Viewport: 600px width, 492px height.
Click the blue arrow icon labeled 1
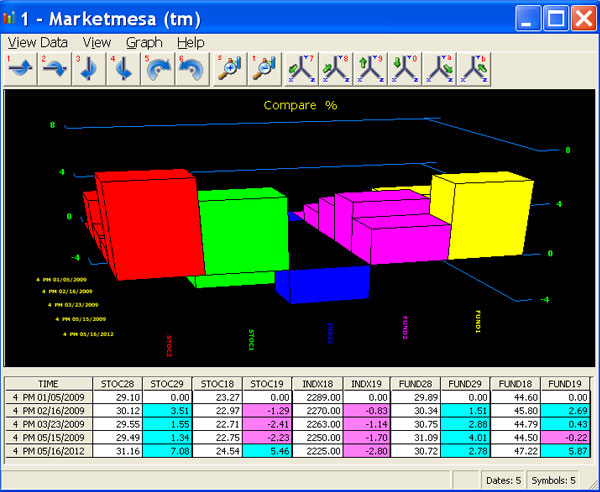[20, 71]
